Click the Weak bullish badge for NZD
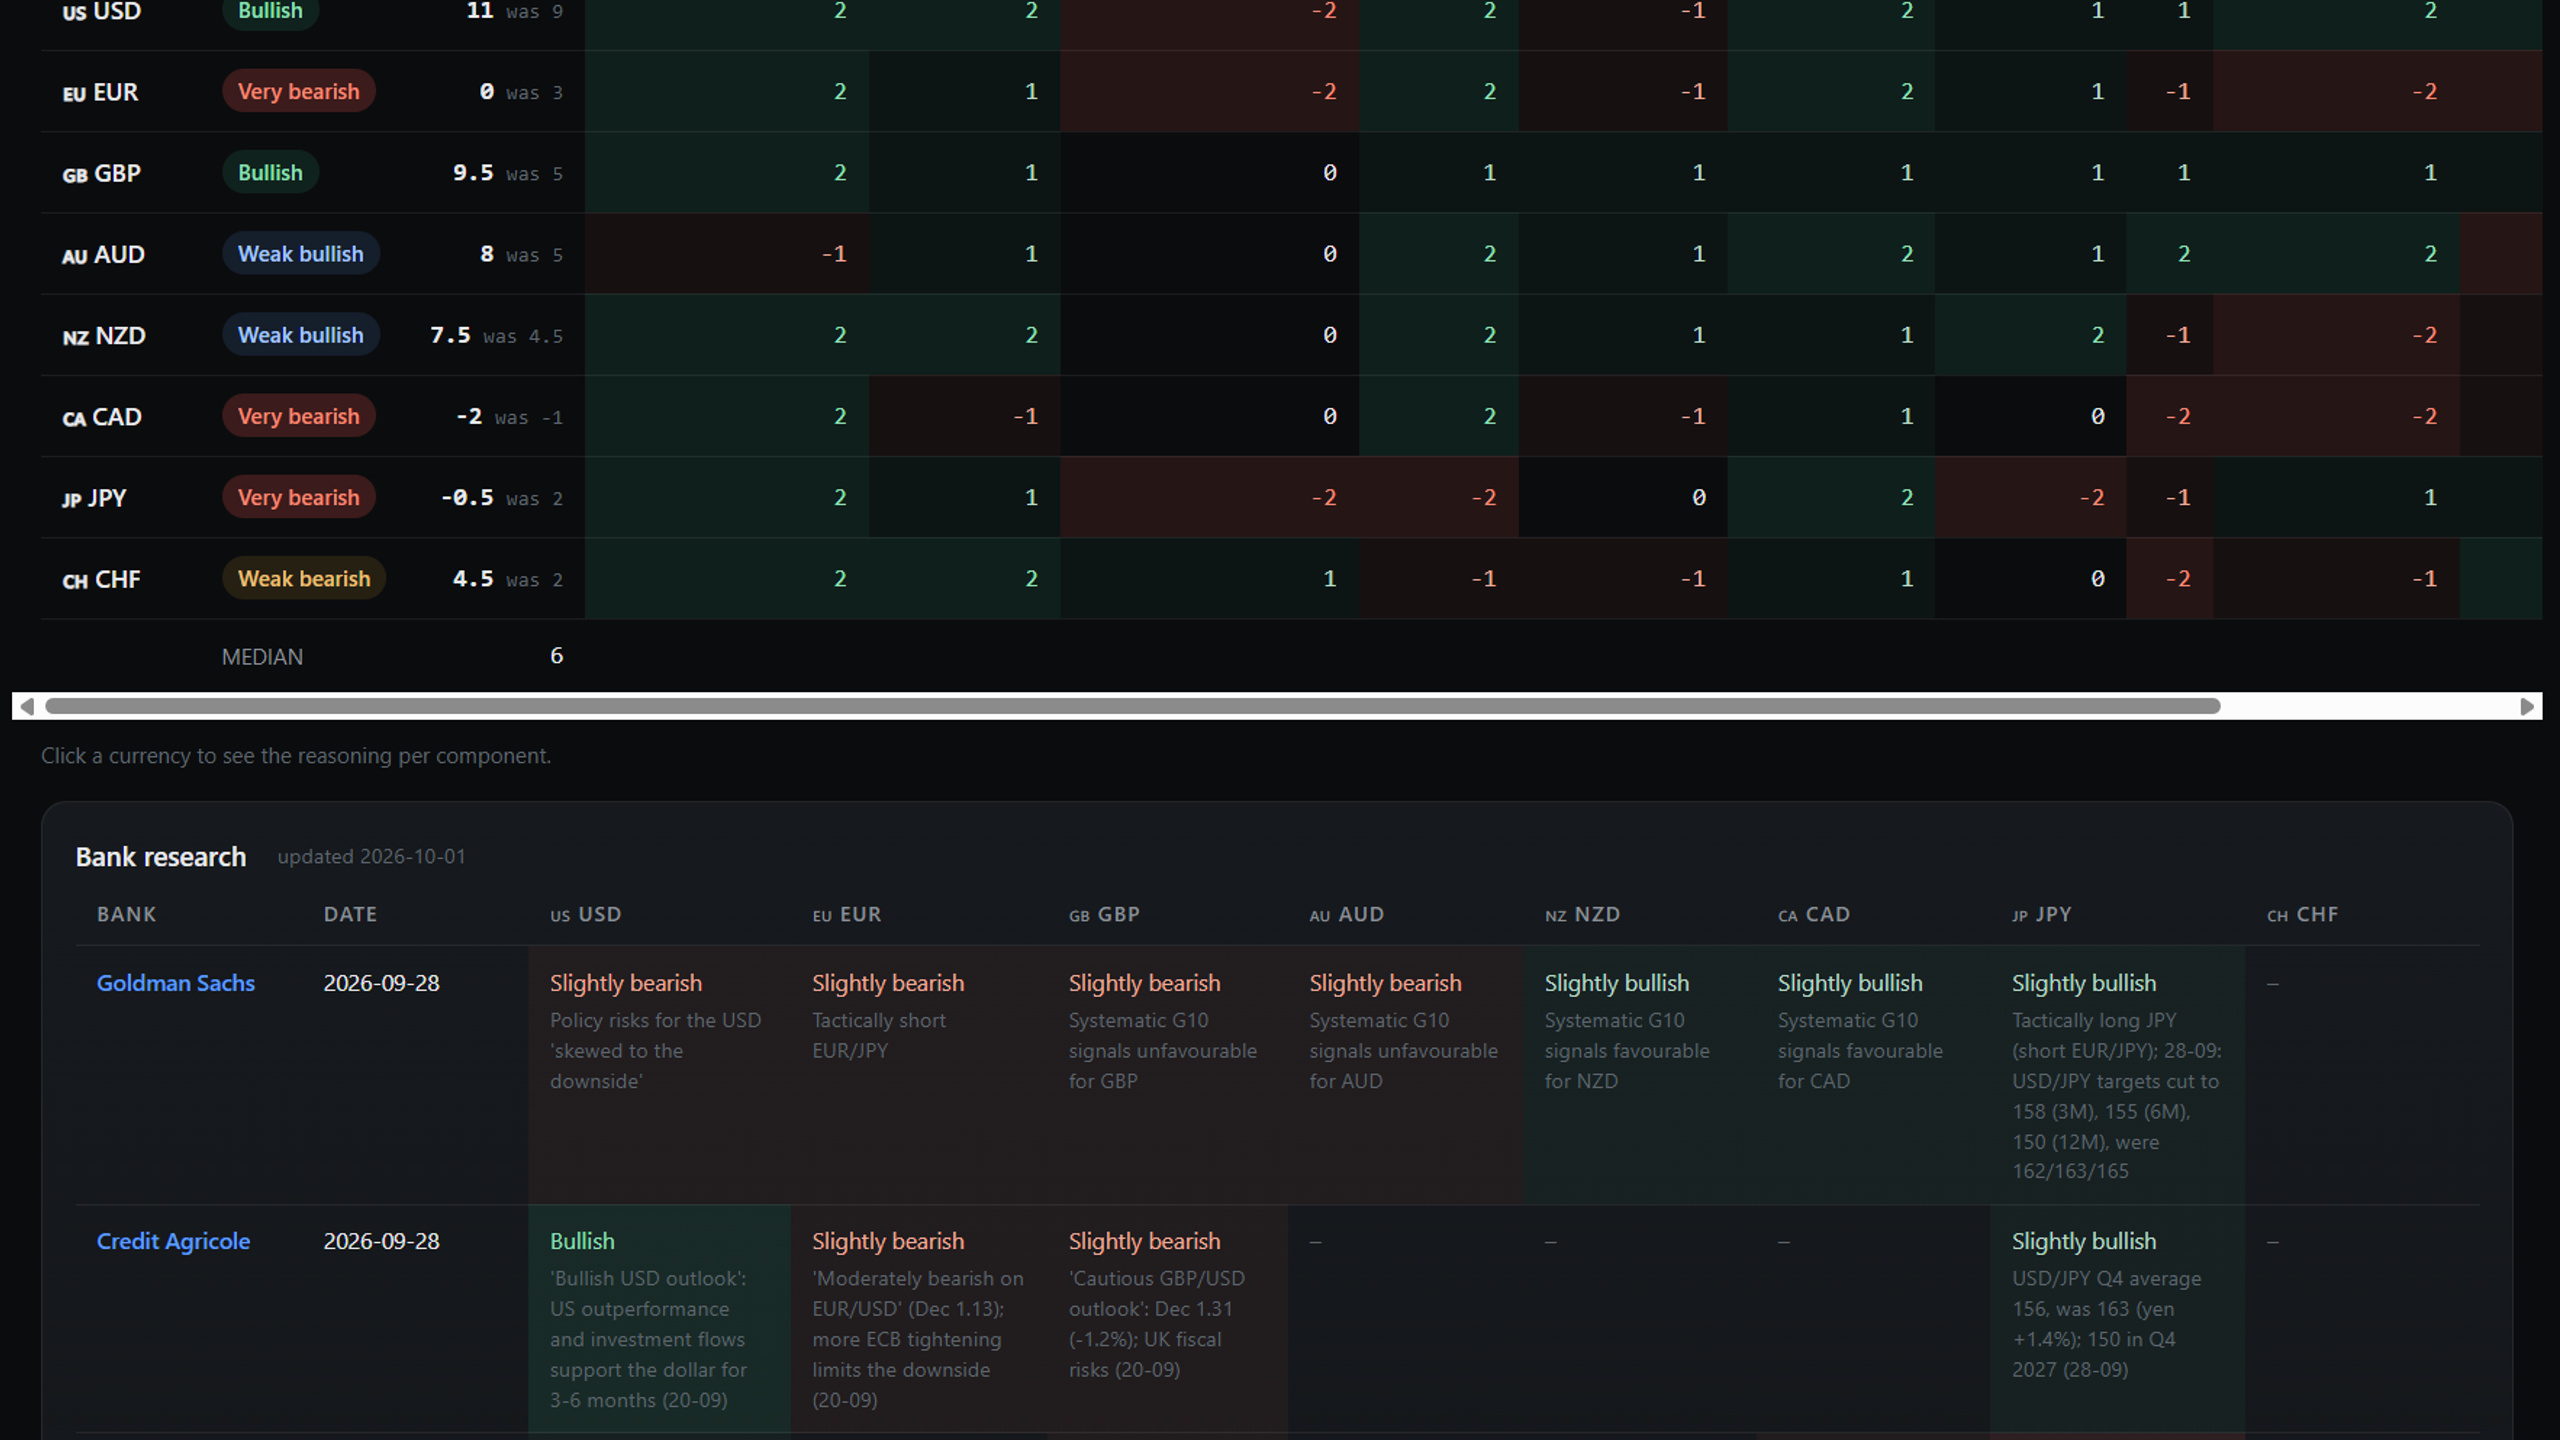The image size is (2560, 1440). click(300, 335)
